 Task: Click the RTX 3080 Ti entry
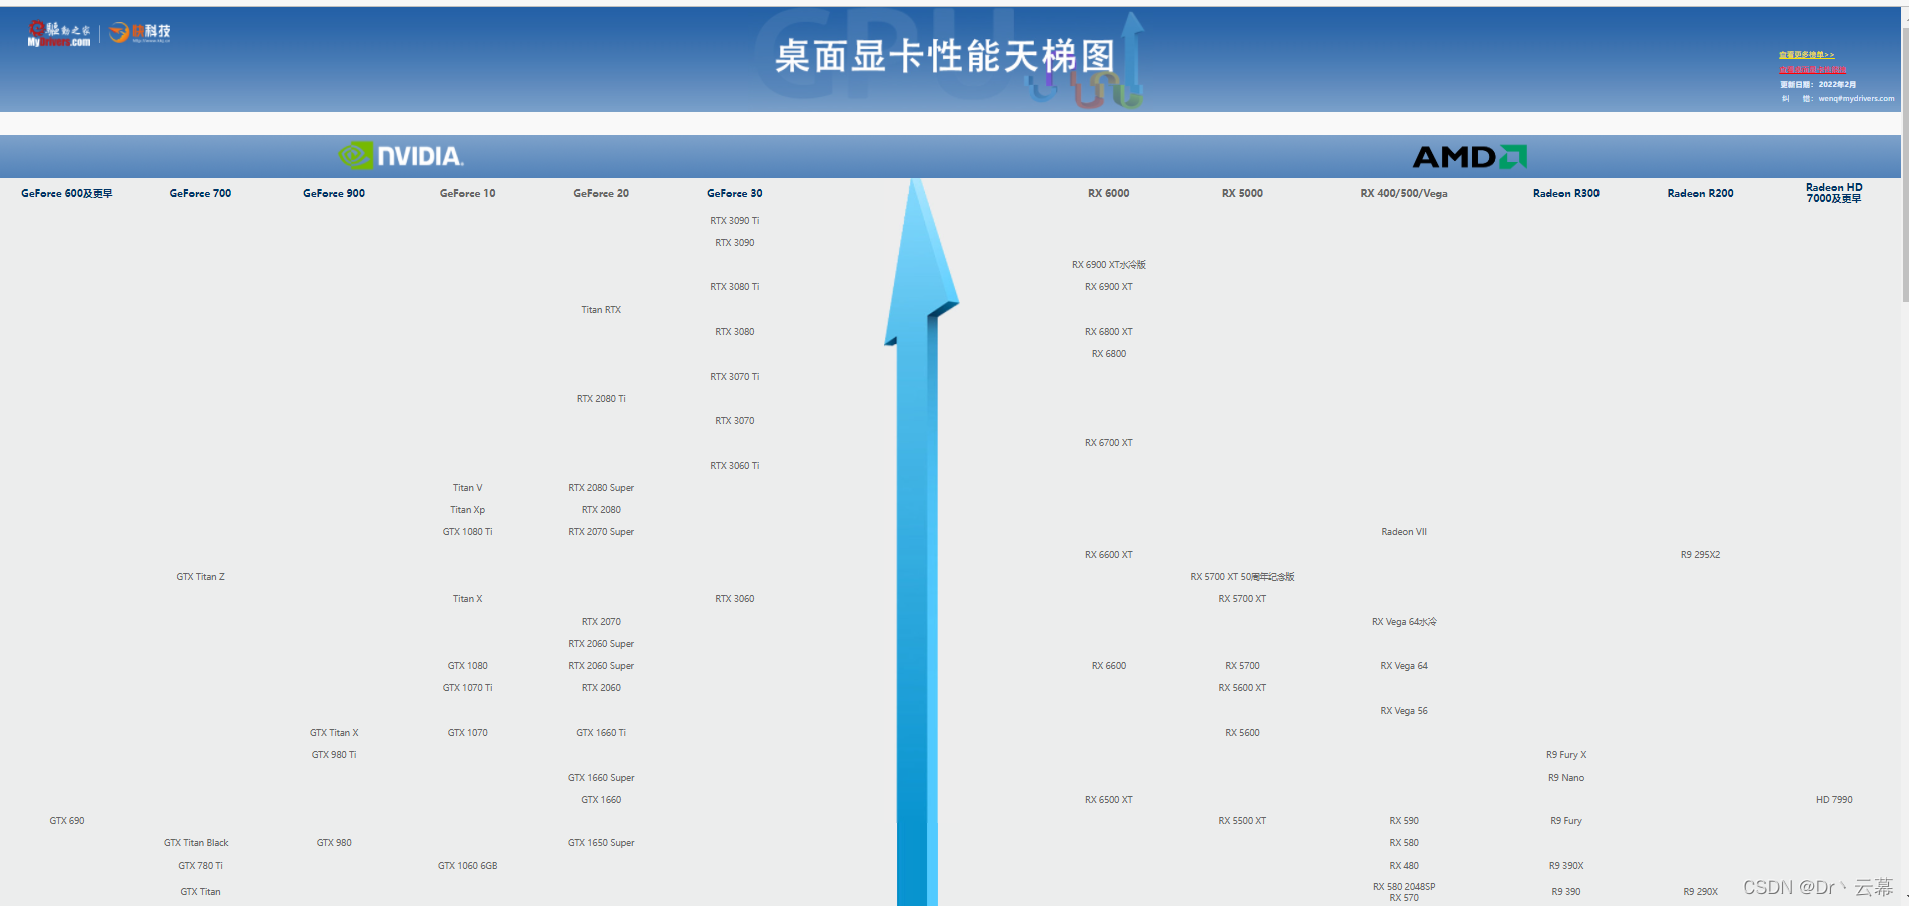click(x=735, y=287)
